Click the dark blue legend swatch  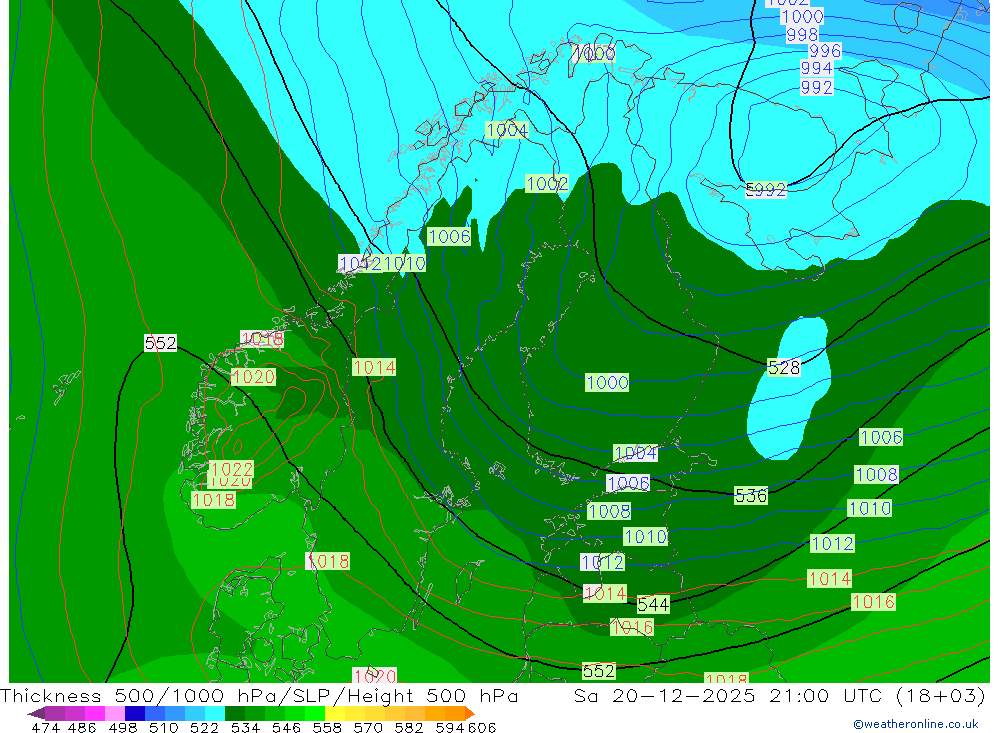[x=135, y=713]
